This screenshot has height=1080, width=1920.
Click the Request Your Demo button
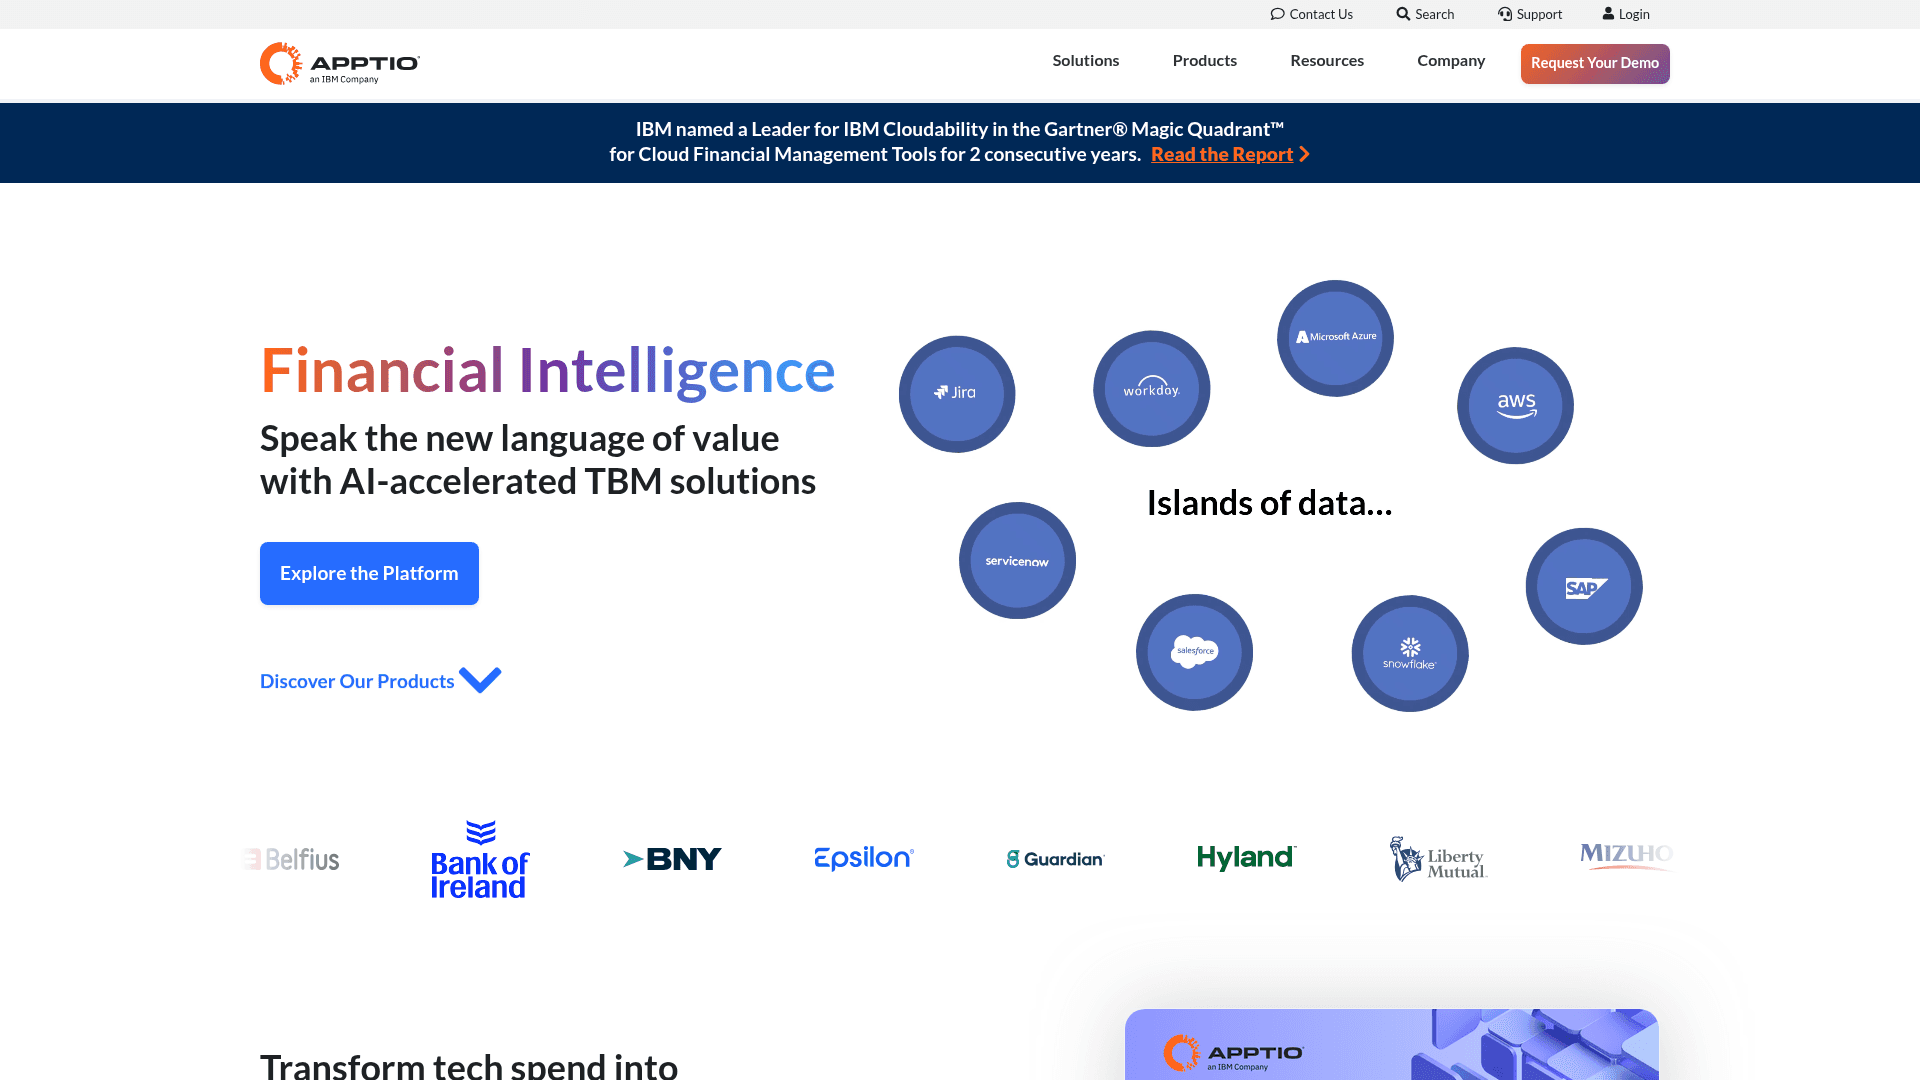tap(1594, 63)
